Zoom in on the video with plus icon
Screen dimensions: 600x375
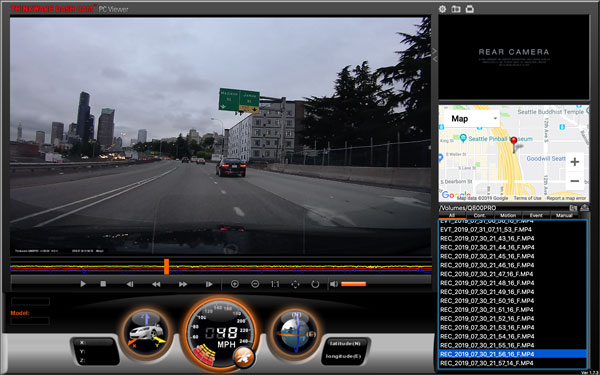coord(235,284)
